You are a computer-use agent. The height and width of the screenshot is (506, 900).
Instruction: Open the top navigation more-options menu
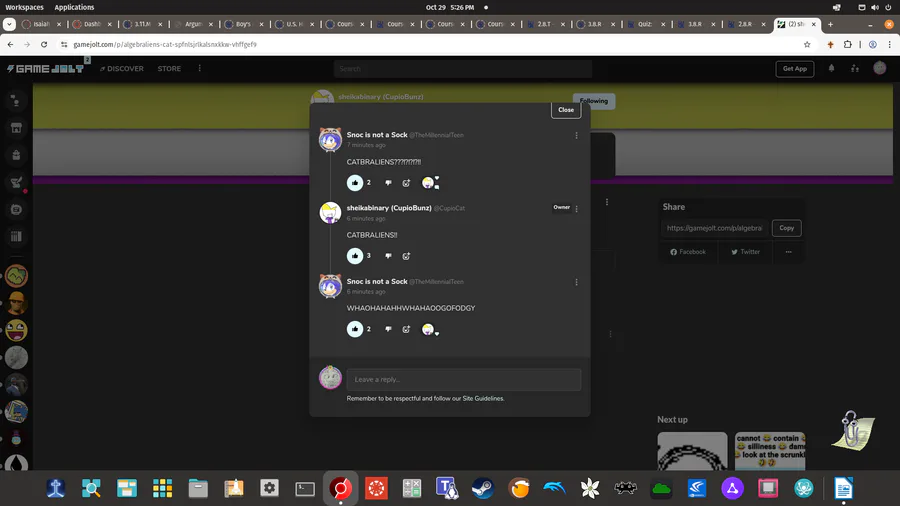coord(200,68)
